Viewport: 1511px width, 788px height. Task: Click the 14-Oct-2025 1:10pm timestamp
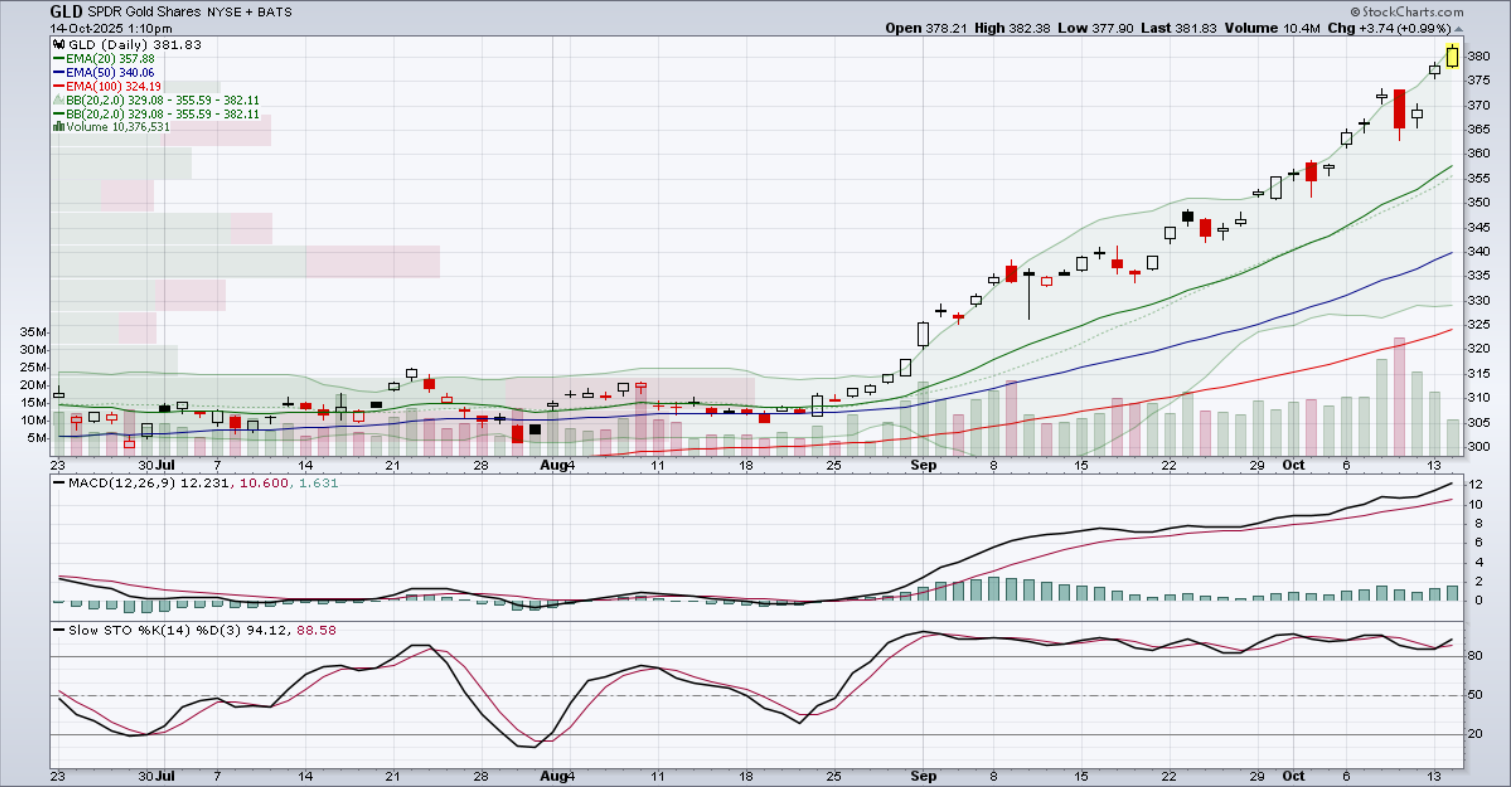pos(111,28)
